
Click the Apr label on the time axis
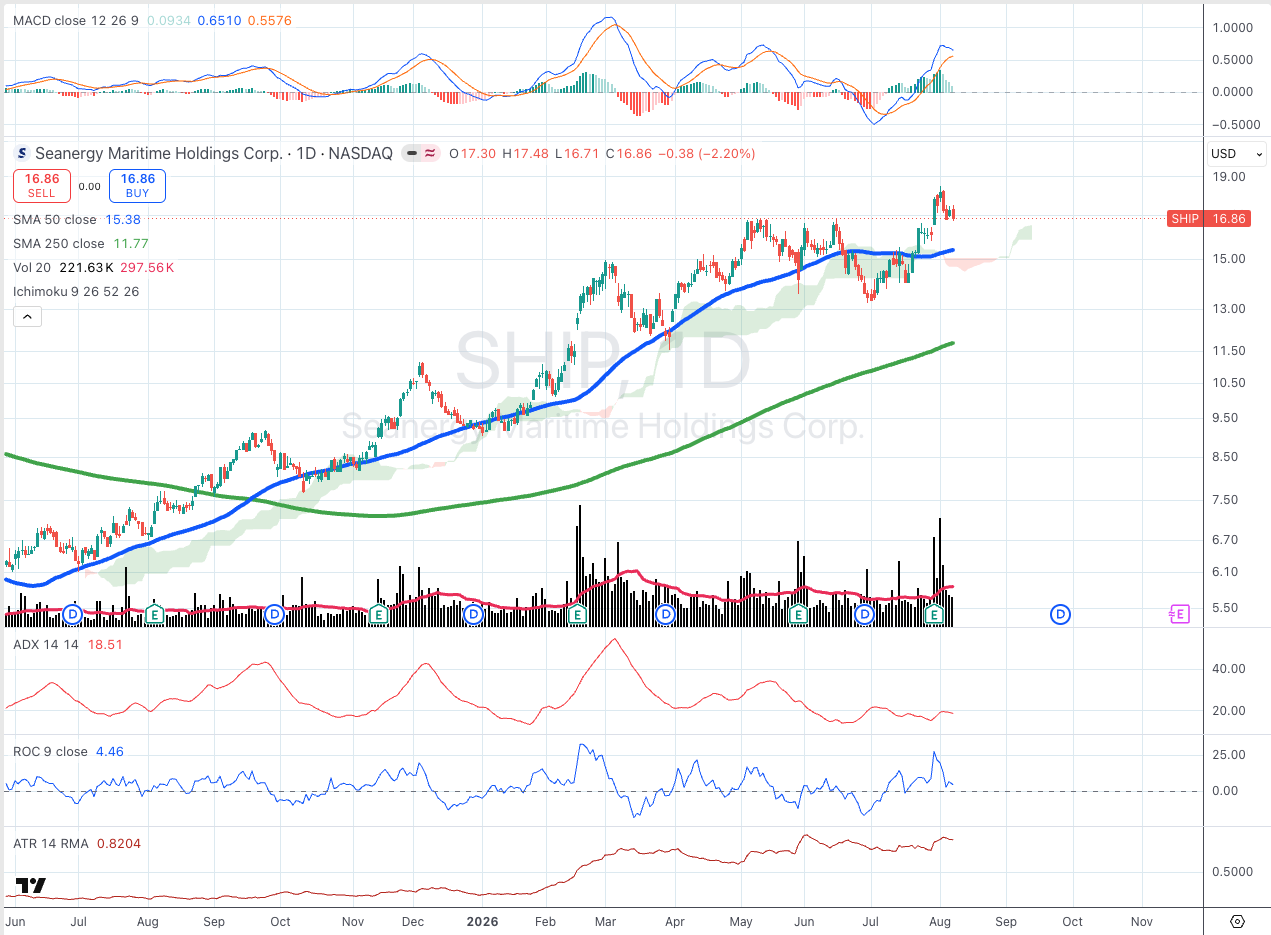[675, 920]
